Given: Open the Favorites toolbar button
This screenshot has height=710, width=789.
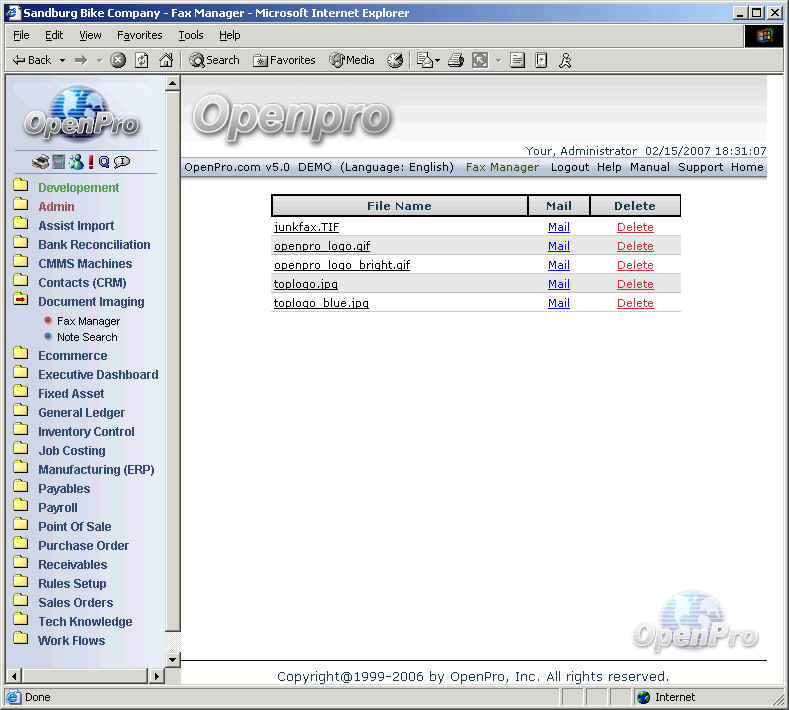Looking at the screenshot, I should (x=284, y=60).
